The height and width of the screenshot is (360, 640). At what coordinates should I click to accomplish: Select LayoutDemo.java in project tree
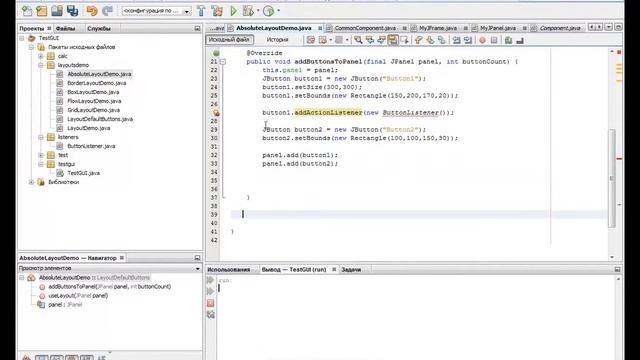[89, 128]
